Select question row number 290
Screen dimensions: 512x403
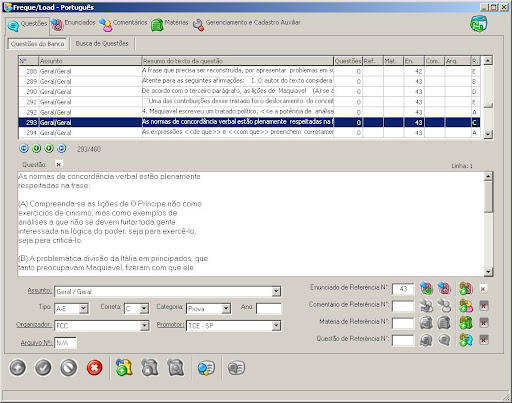click(249, 91)
